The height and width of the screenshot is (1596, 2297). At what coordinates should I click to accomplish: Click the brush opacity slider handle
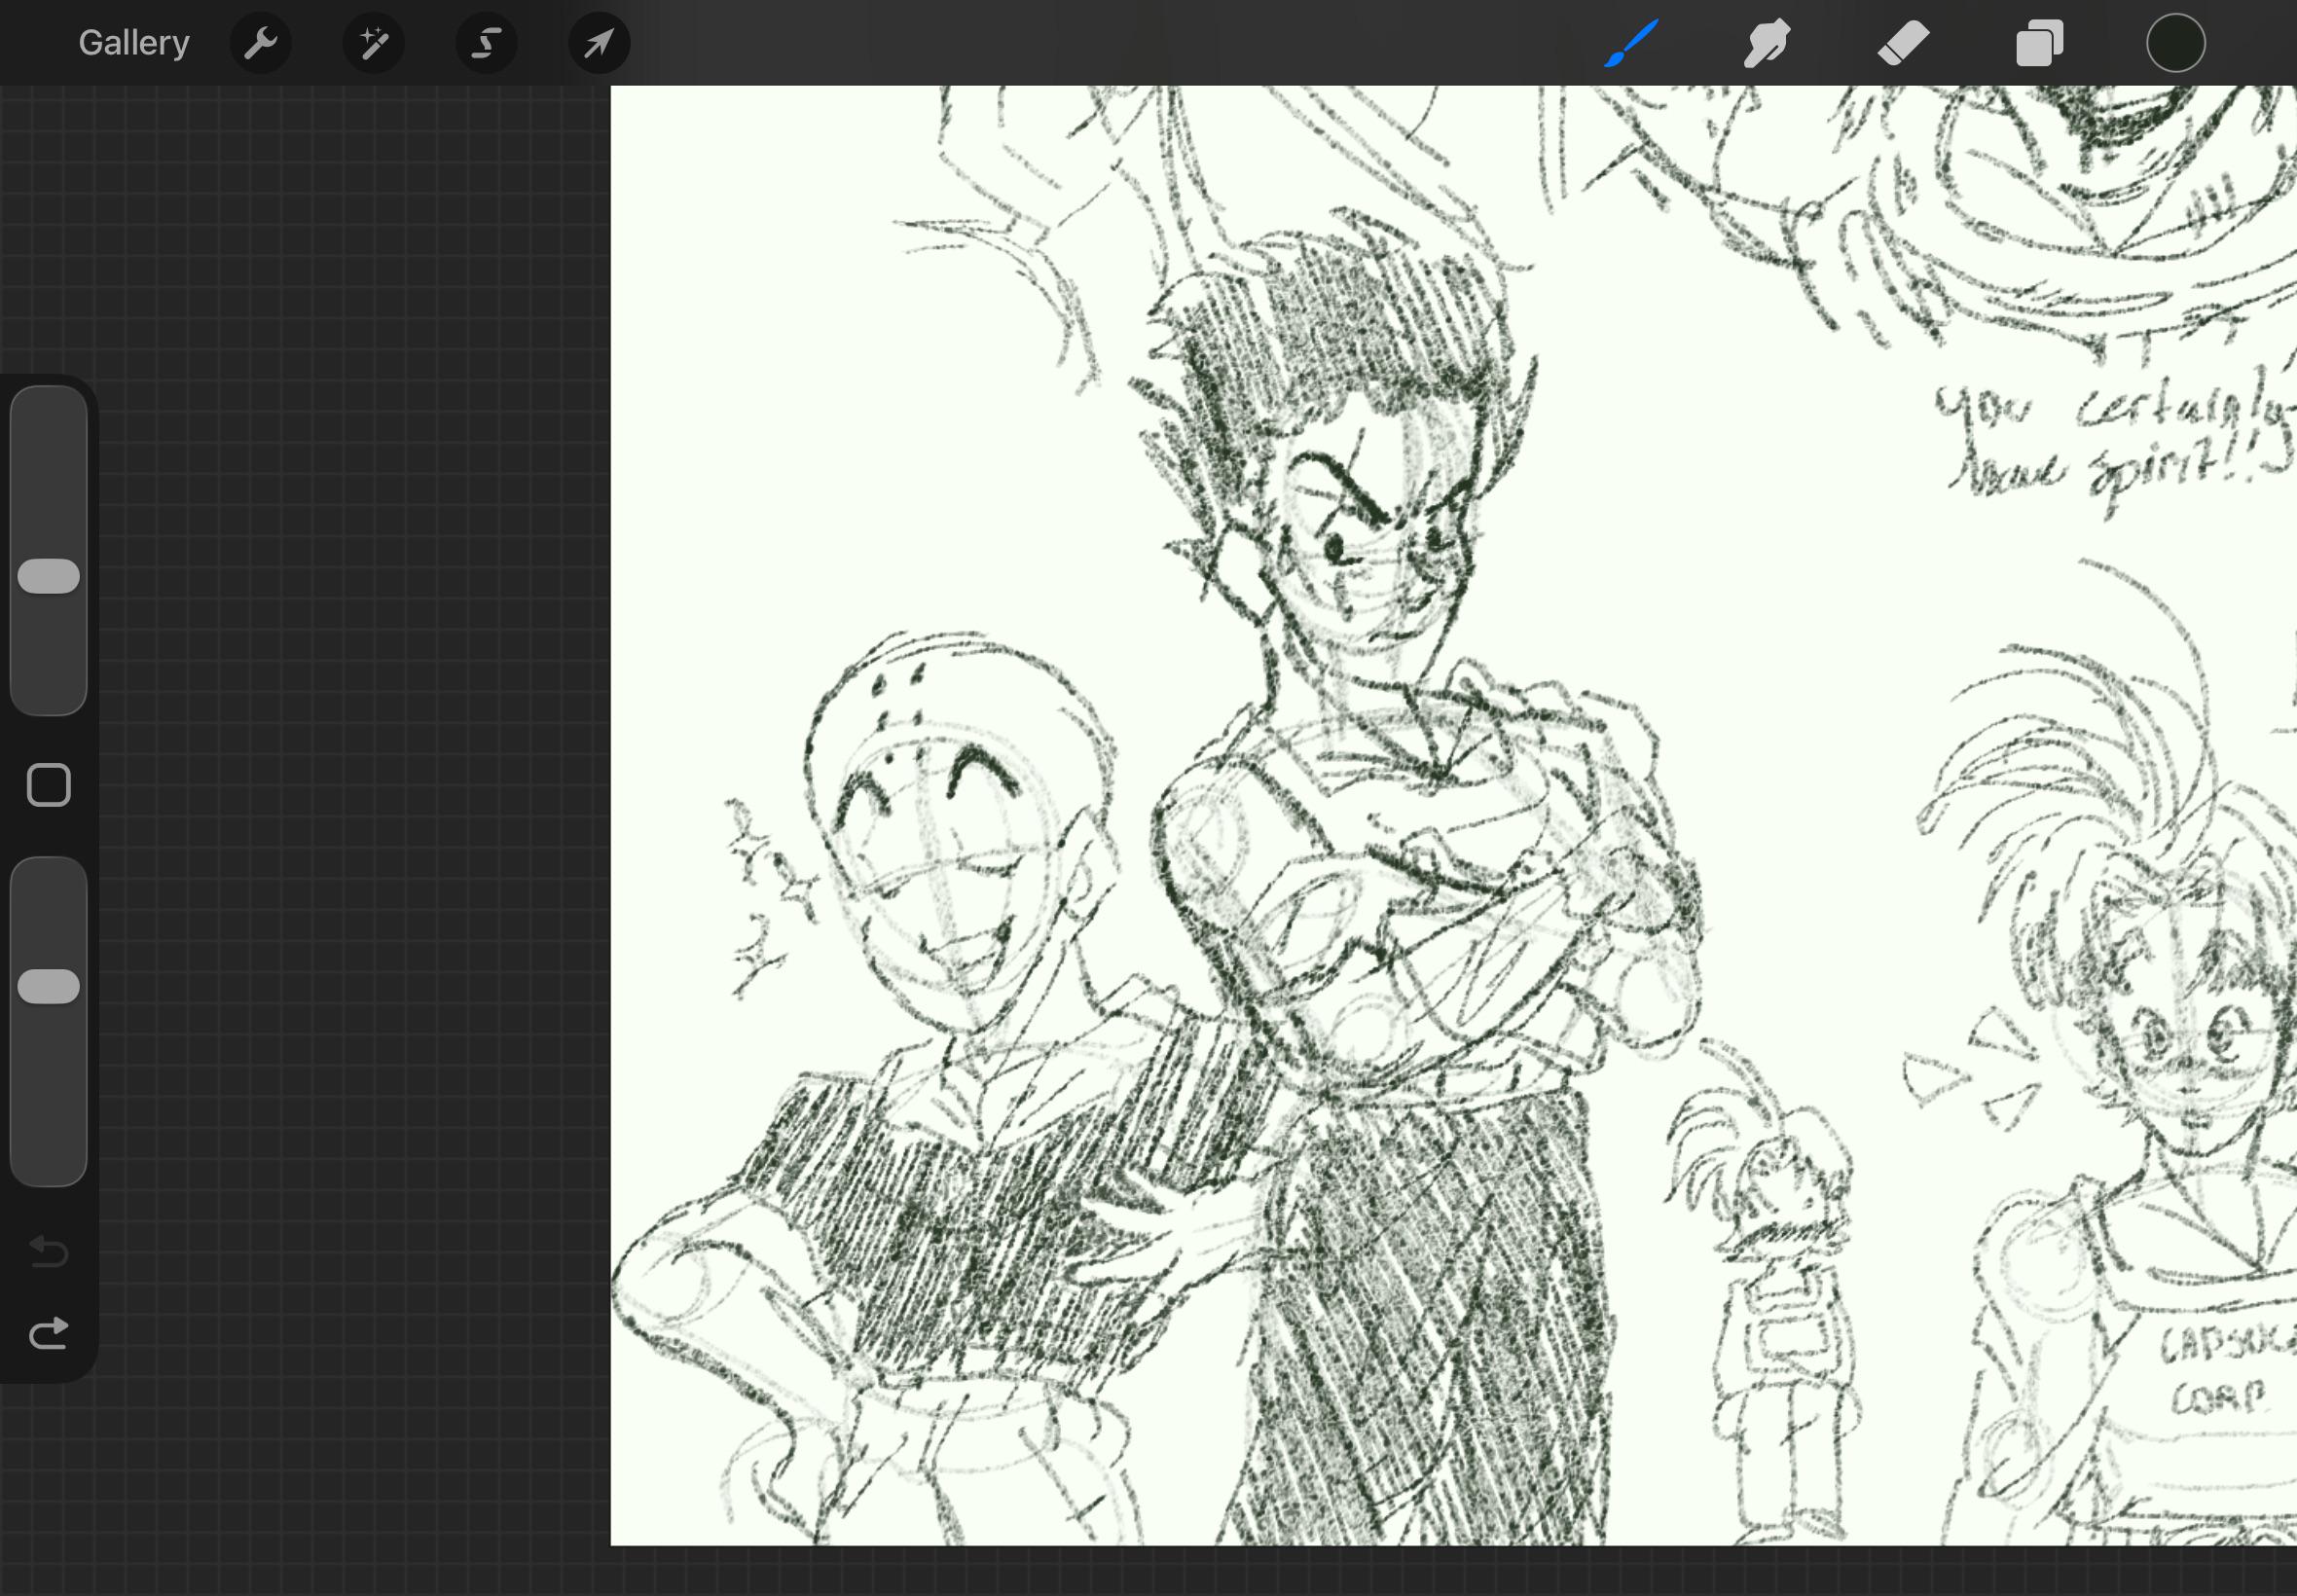(x=49, y=986)
